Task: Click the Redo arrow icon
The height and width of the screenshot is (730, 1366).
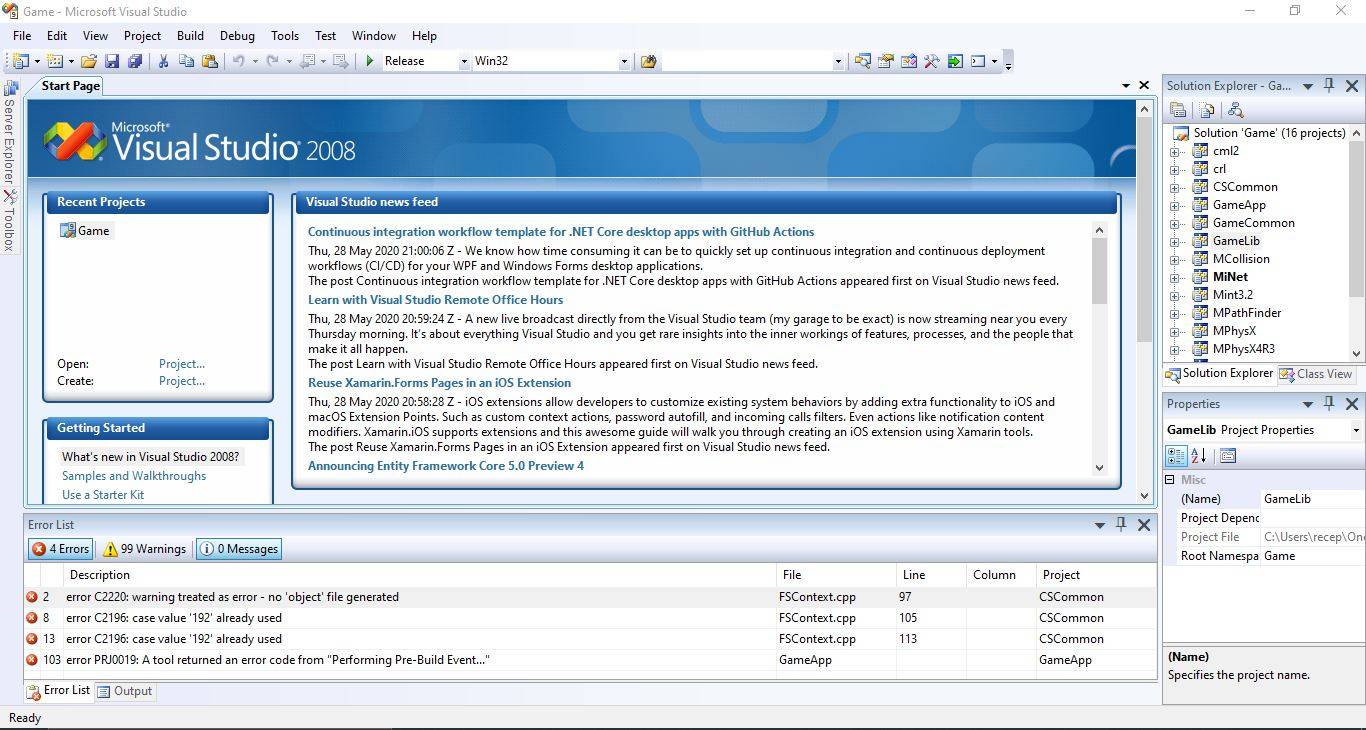Action: [x=272, y=61]
